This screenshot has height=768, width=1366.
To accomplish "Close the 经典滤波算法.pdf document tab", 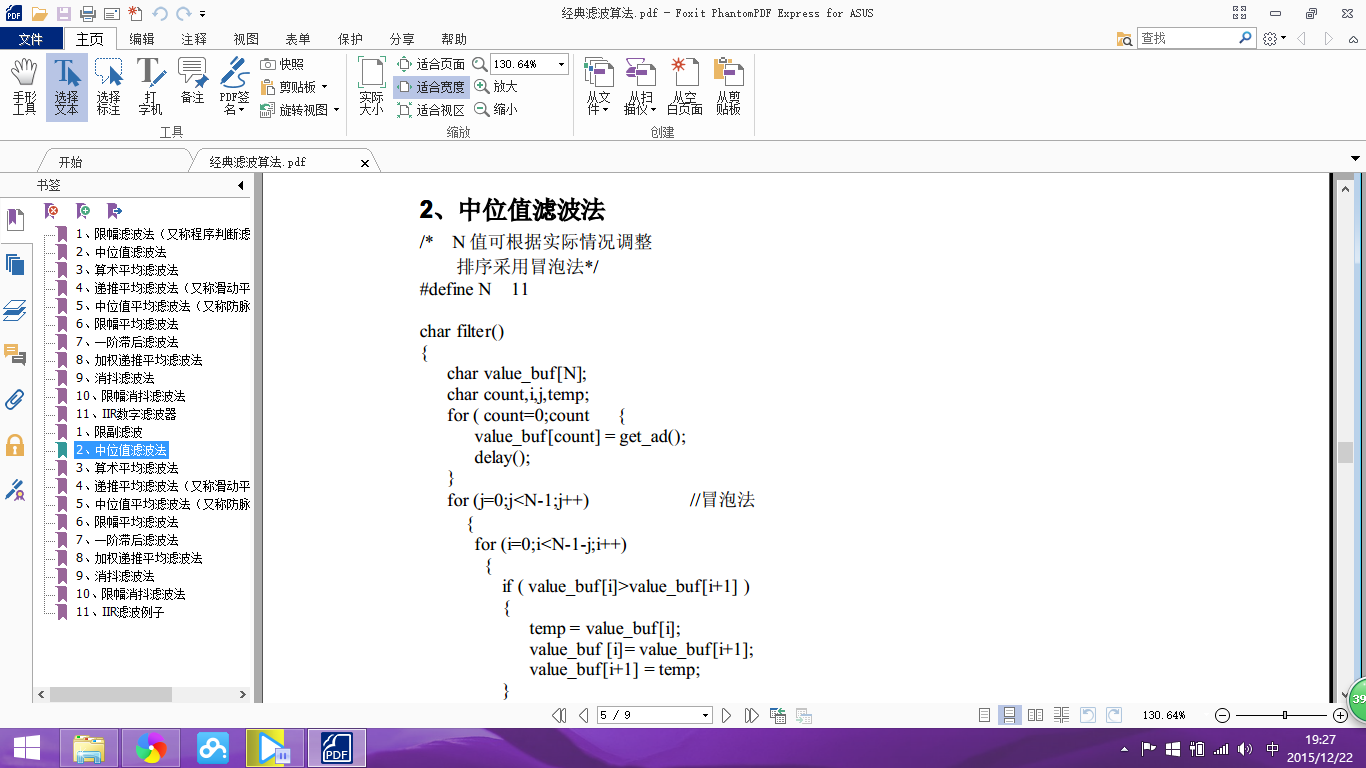I will (365, 163).
